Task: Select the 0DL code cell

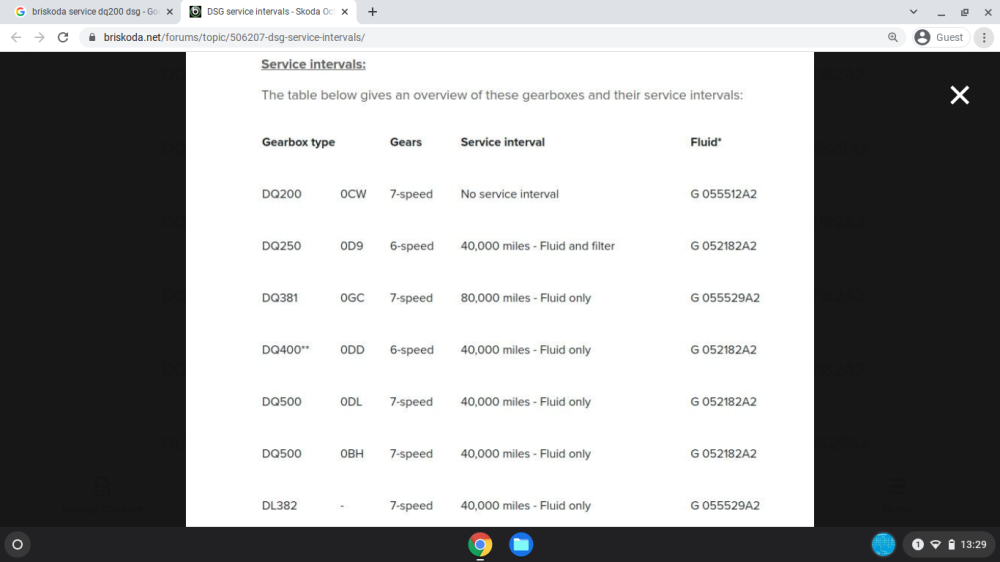Action: [x=351, y=402]
